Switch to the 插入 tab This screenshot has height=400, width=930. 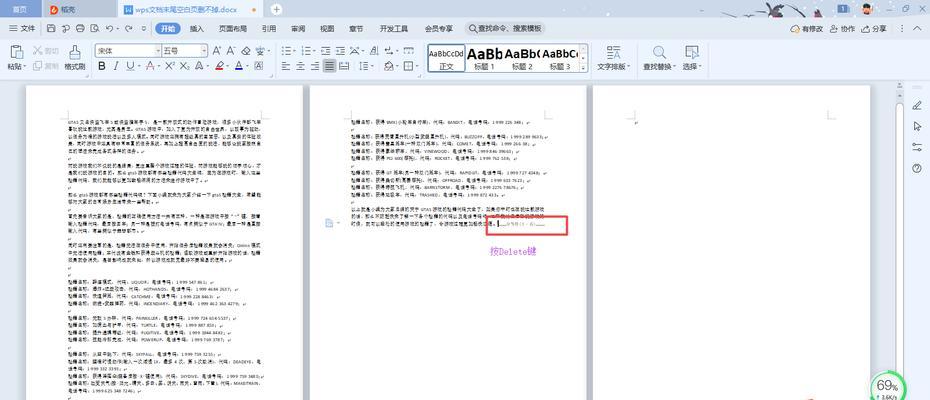197,28
